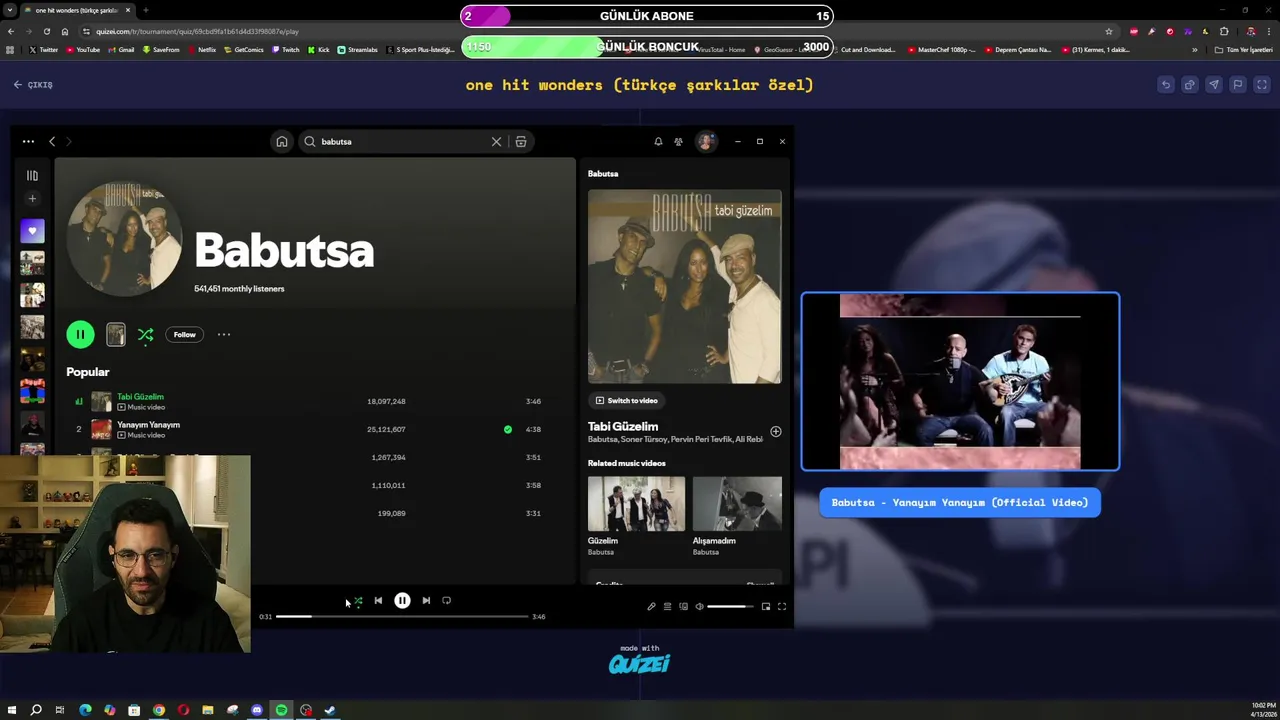Image resolution: width=1280 pixels, height=720 pixels.
Task: Open the Twitch bookmark
Action: coord(285,49)
